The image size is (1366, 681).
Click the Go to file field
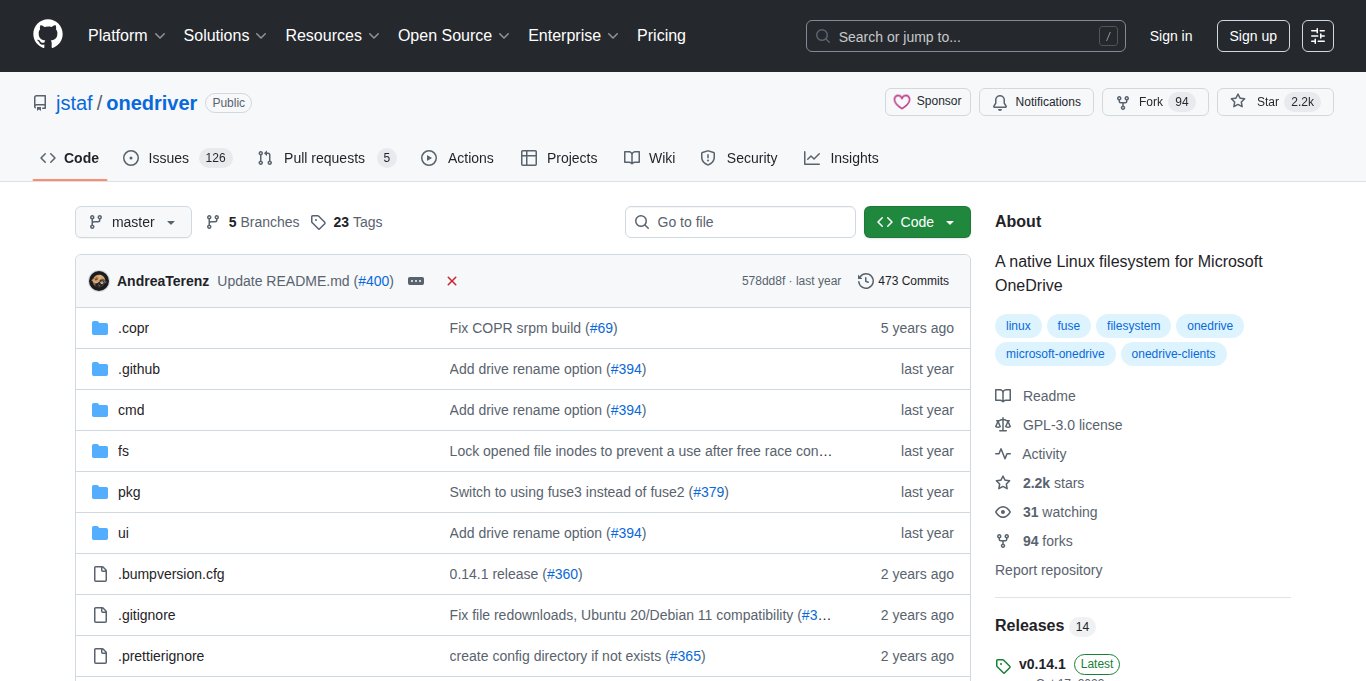click(740, 222)
